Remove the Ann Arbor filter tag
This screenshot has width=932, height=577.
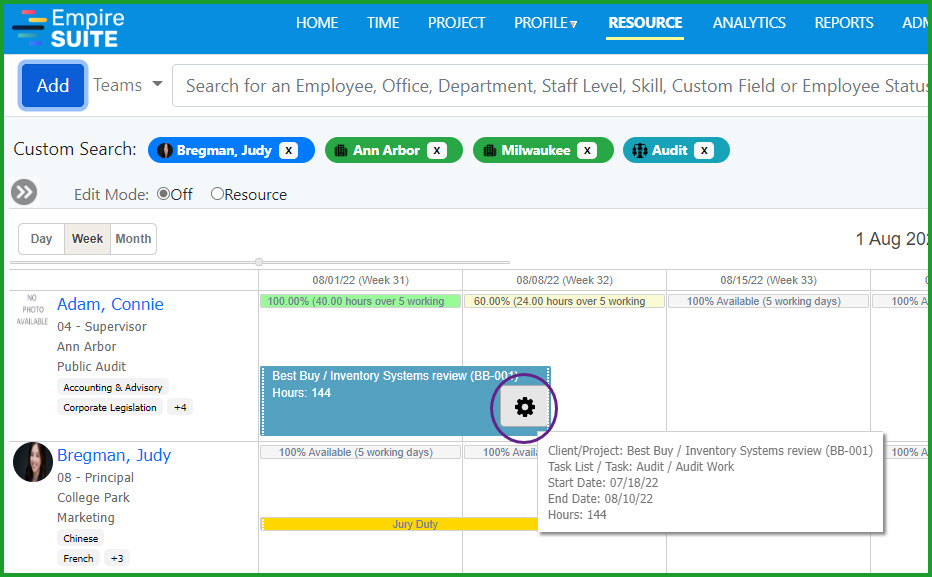437,150
